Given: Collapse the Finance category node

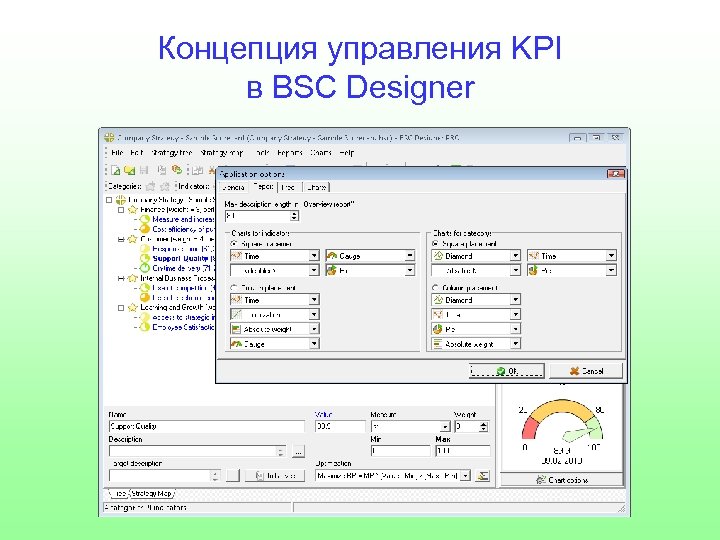Looking at the screenshot, I should click(x=121, y=209).
